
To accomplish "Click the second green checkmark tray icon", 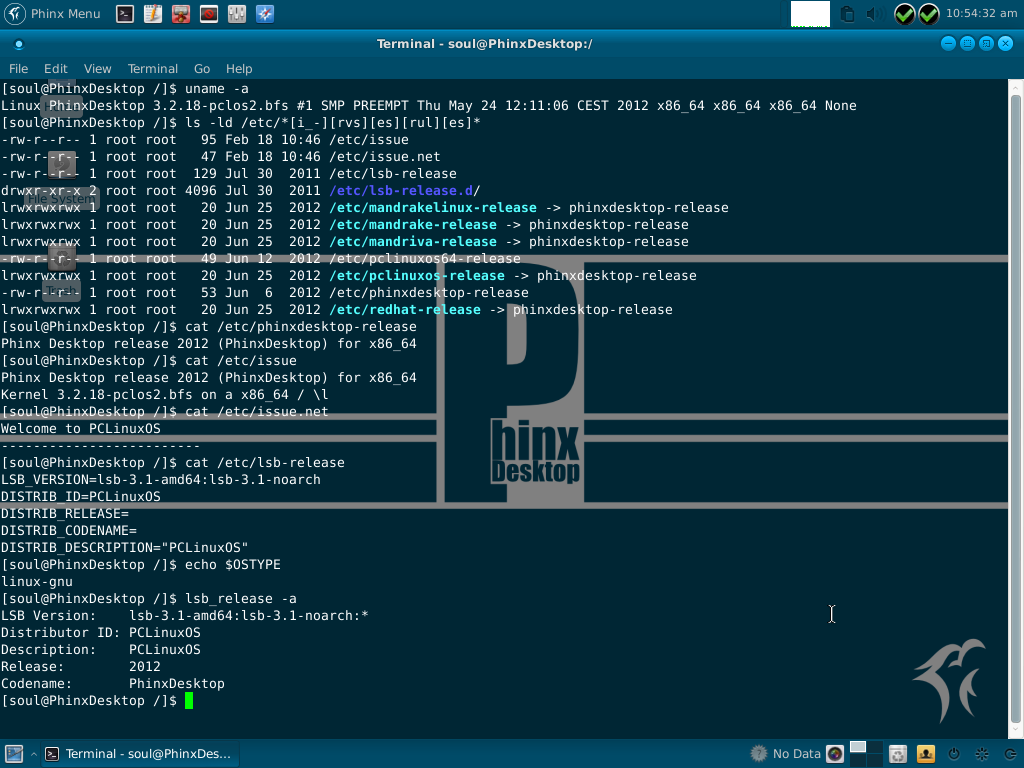I will click(929, 14).
